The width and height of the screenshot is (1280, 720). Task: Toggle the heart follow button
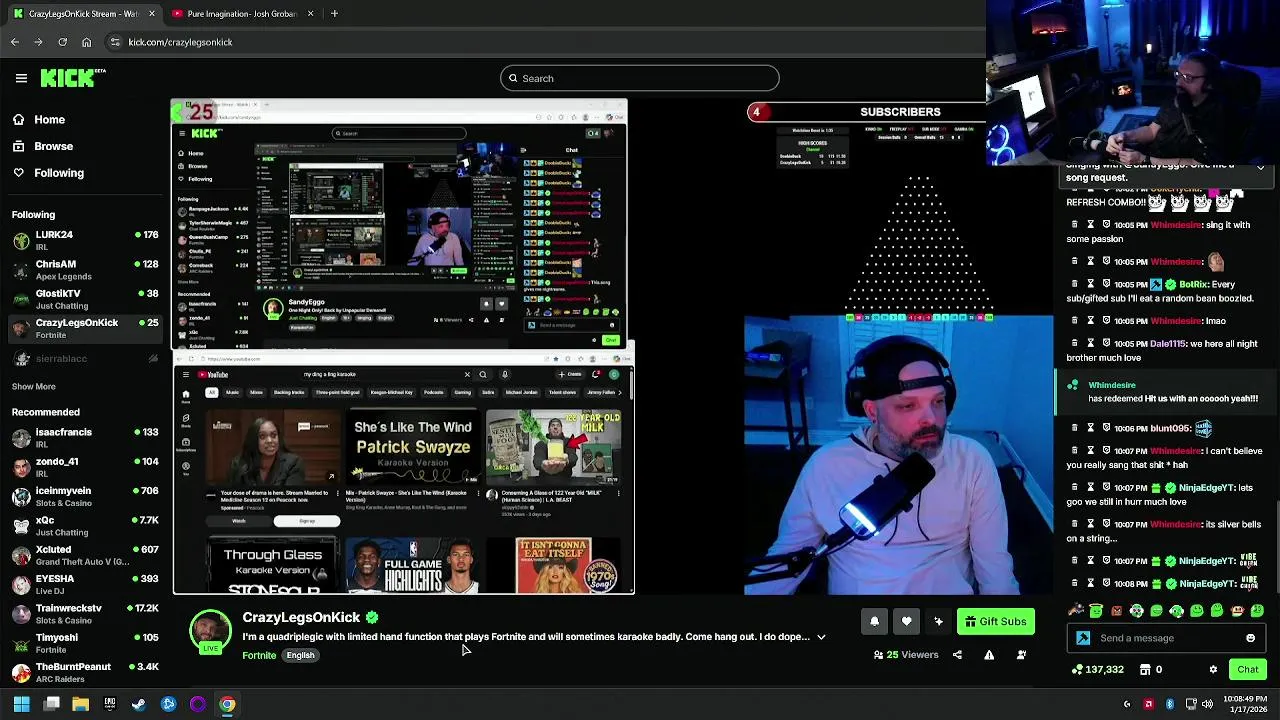[906, 622]
